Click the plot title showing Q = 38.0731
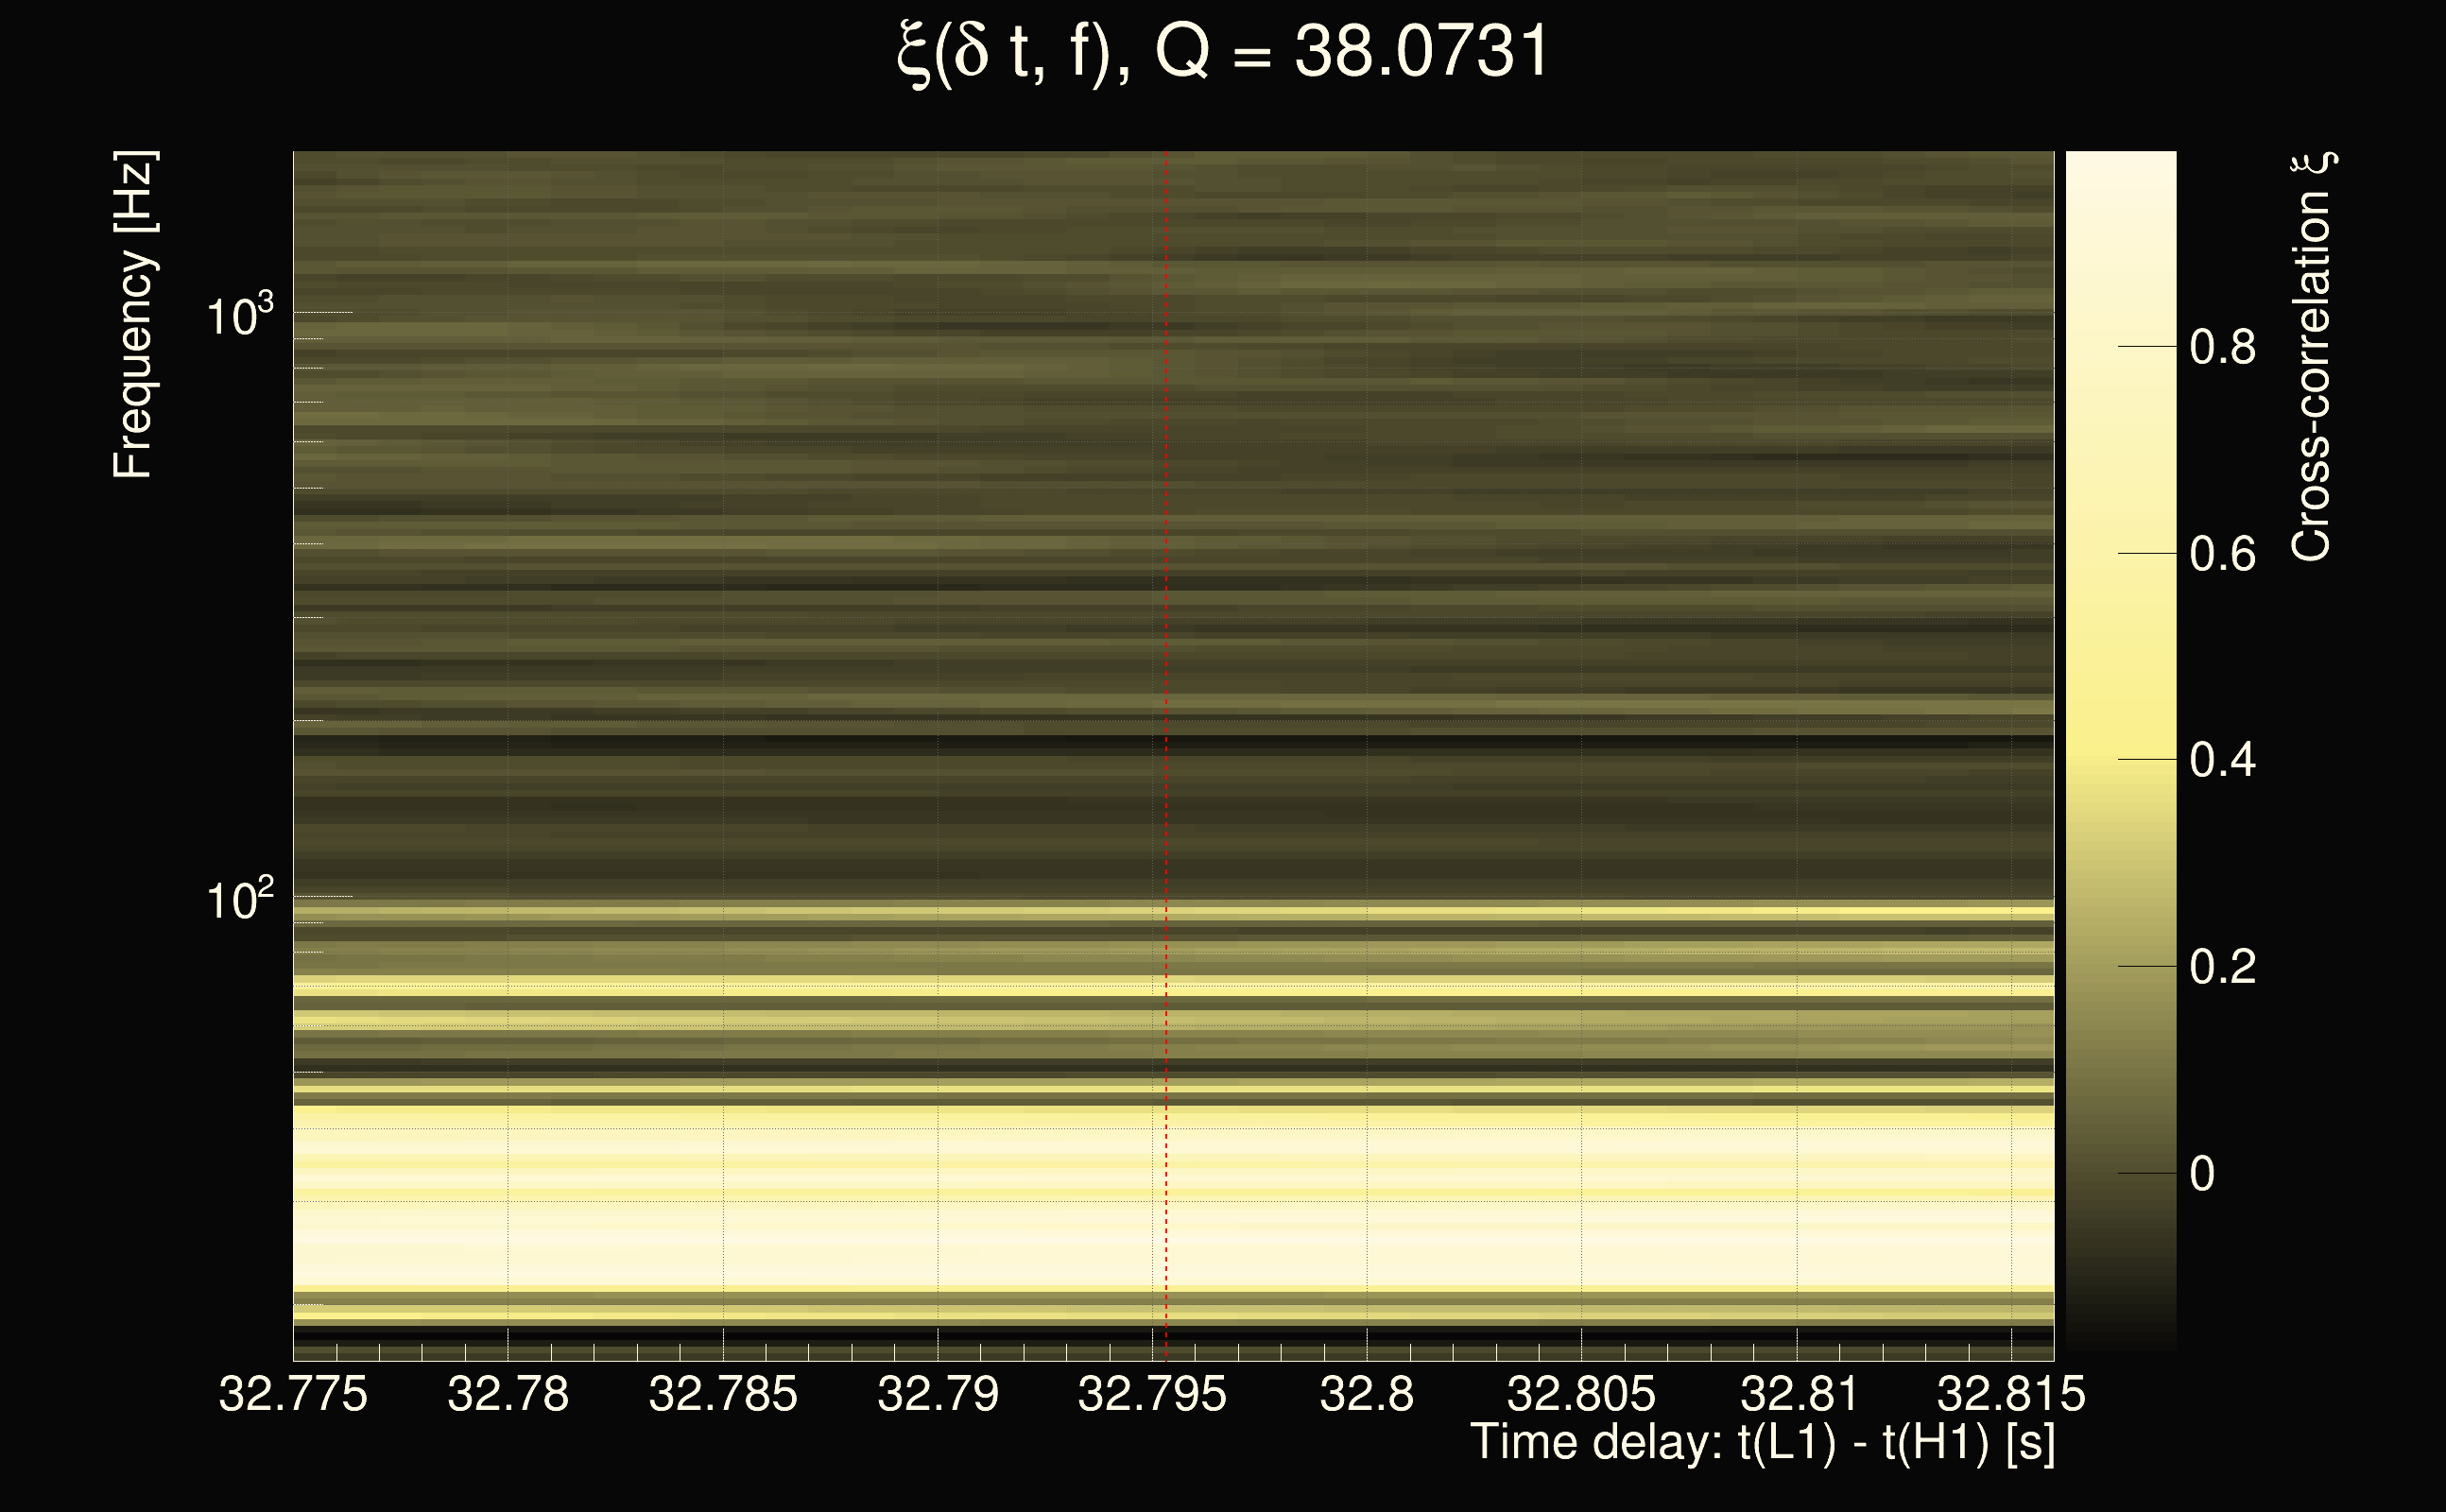 (1222, 52)
